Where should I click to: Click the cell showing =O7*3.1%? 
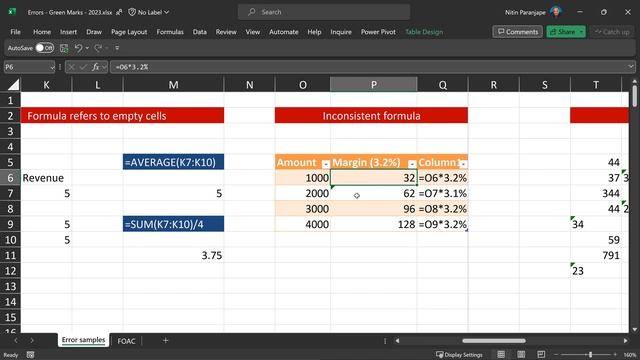pos(442,193)
